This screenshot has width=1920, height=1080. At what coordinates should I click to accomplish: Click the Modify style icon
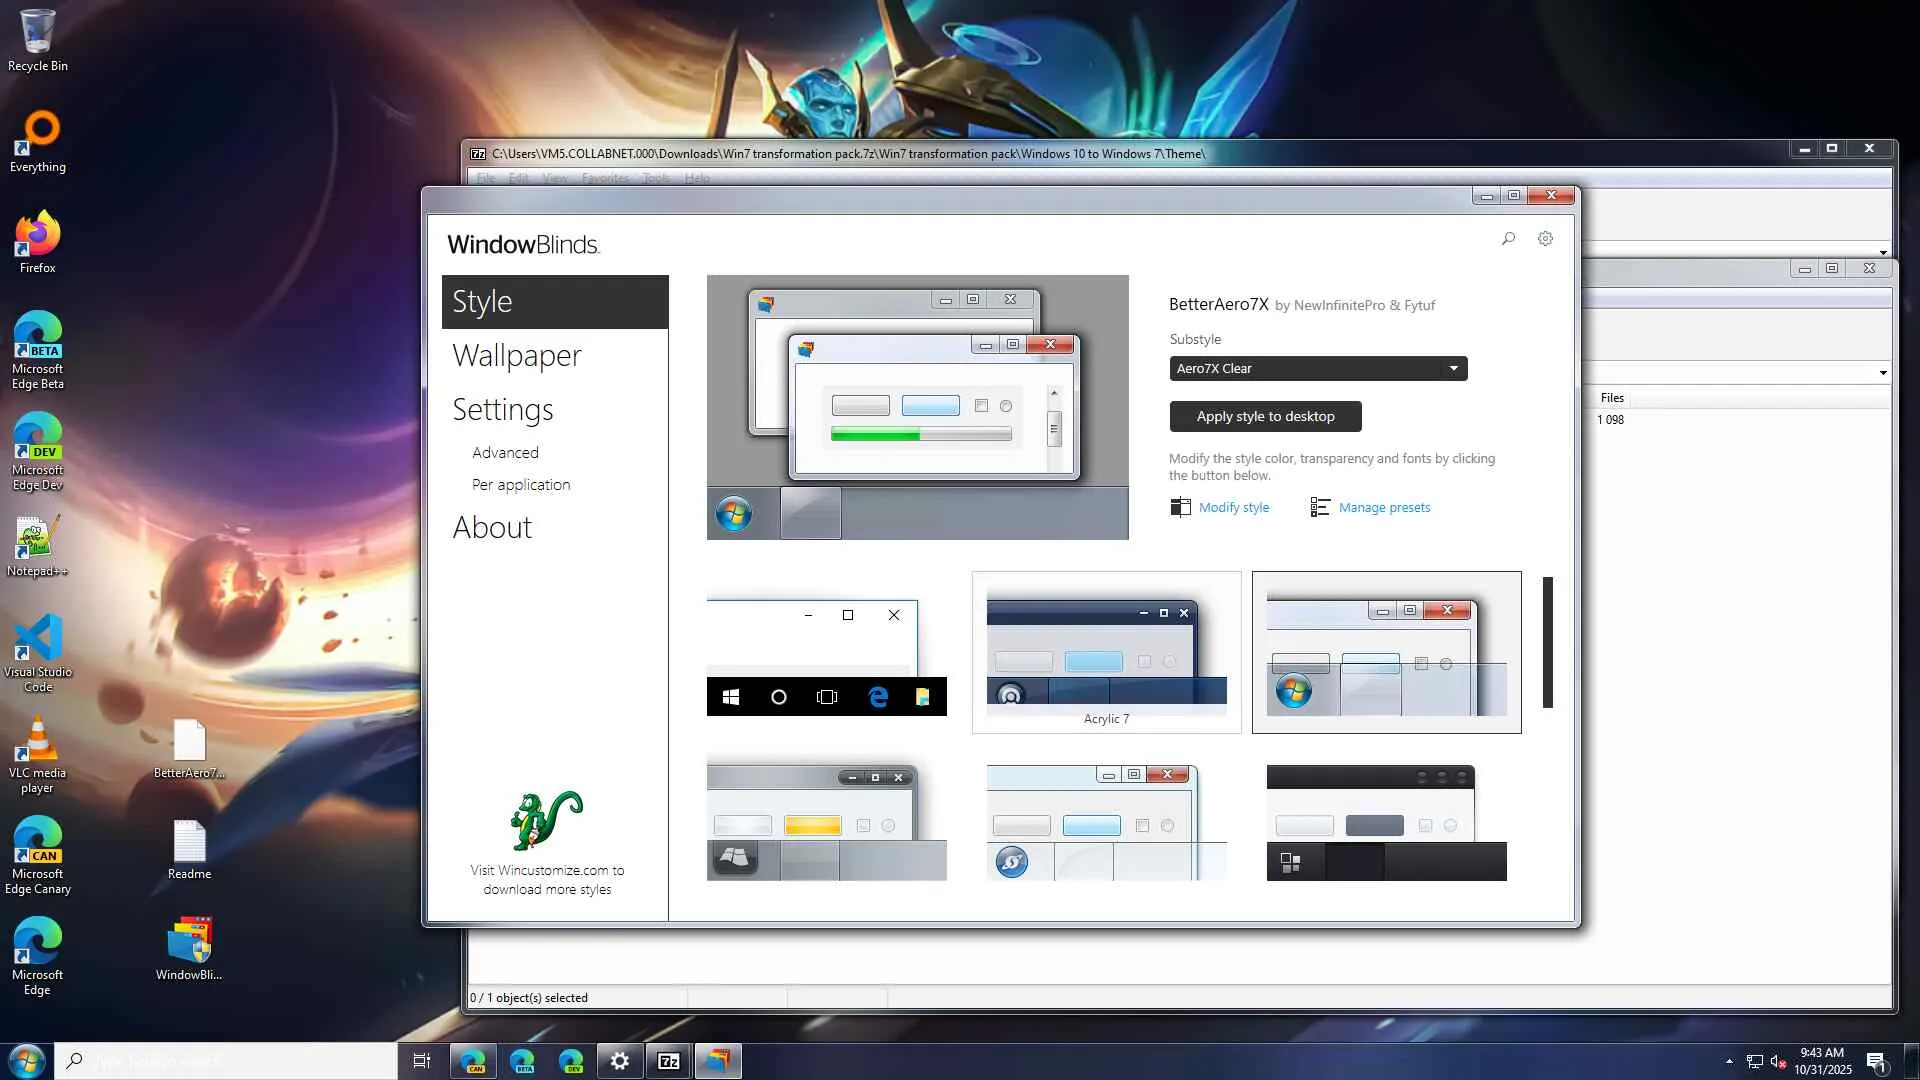pos(1180,507)
